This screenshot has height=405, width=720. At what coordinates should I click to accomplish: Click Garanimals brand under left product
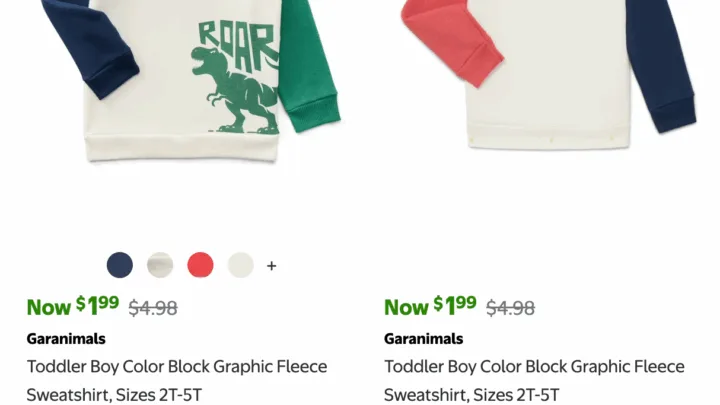pos(66,338)
